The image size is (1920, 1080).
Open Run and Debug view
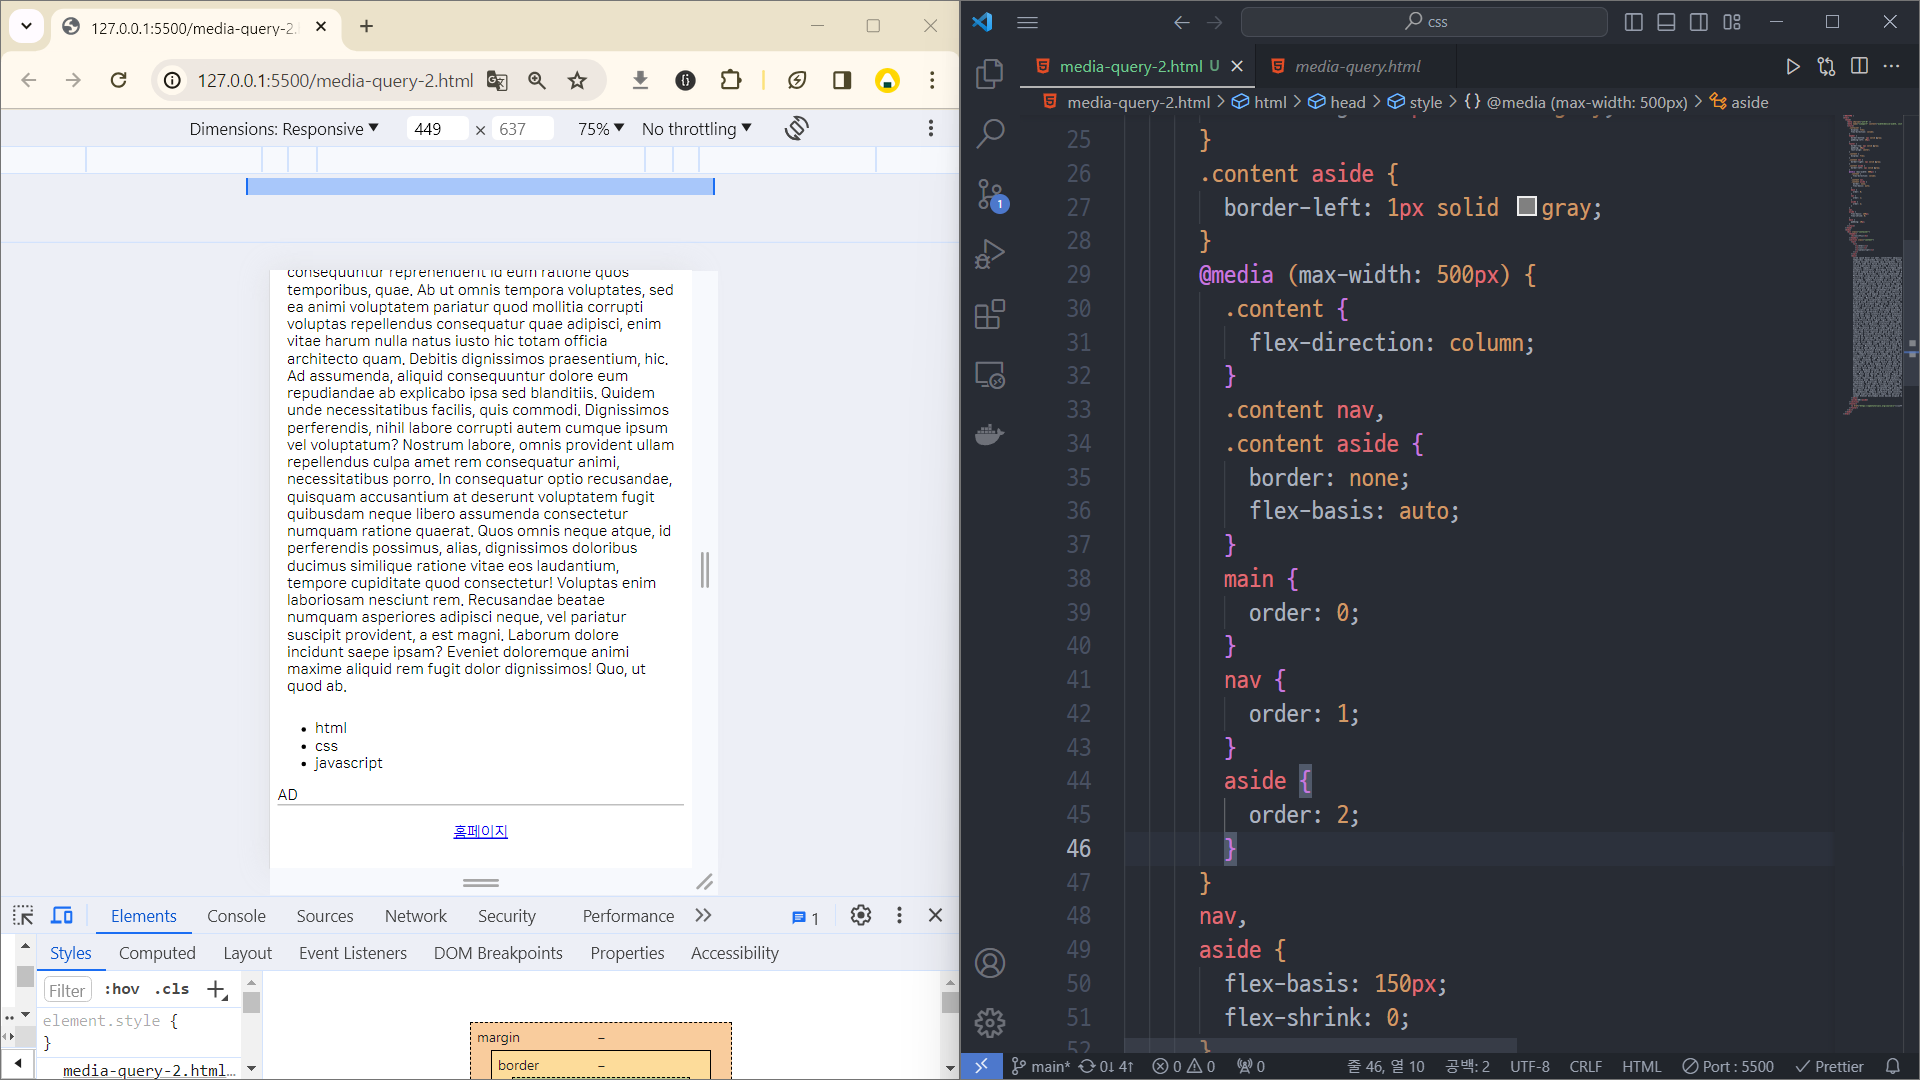coord(989,254)
